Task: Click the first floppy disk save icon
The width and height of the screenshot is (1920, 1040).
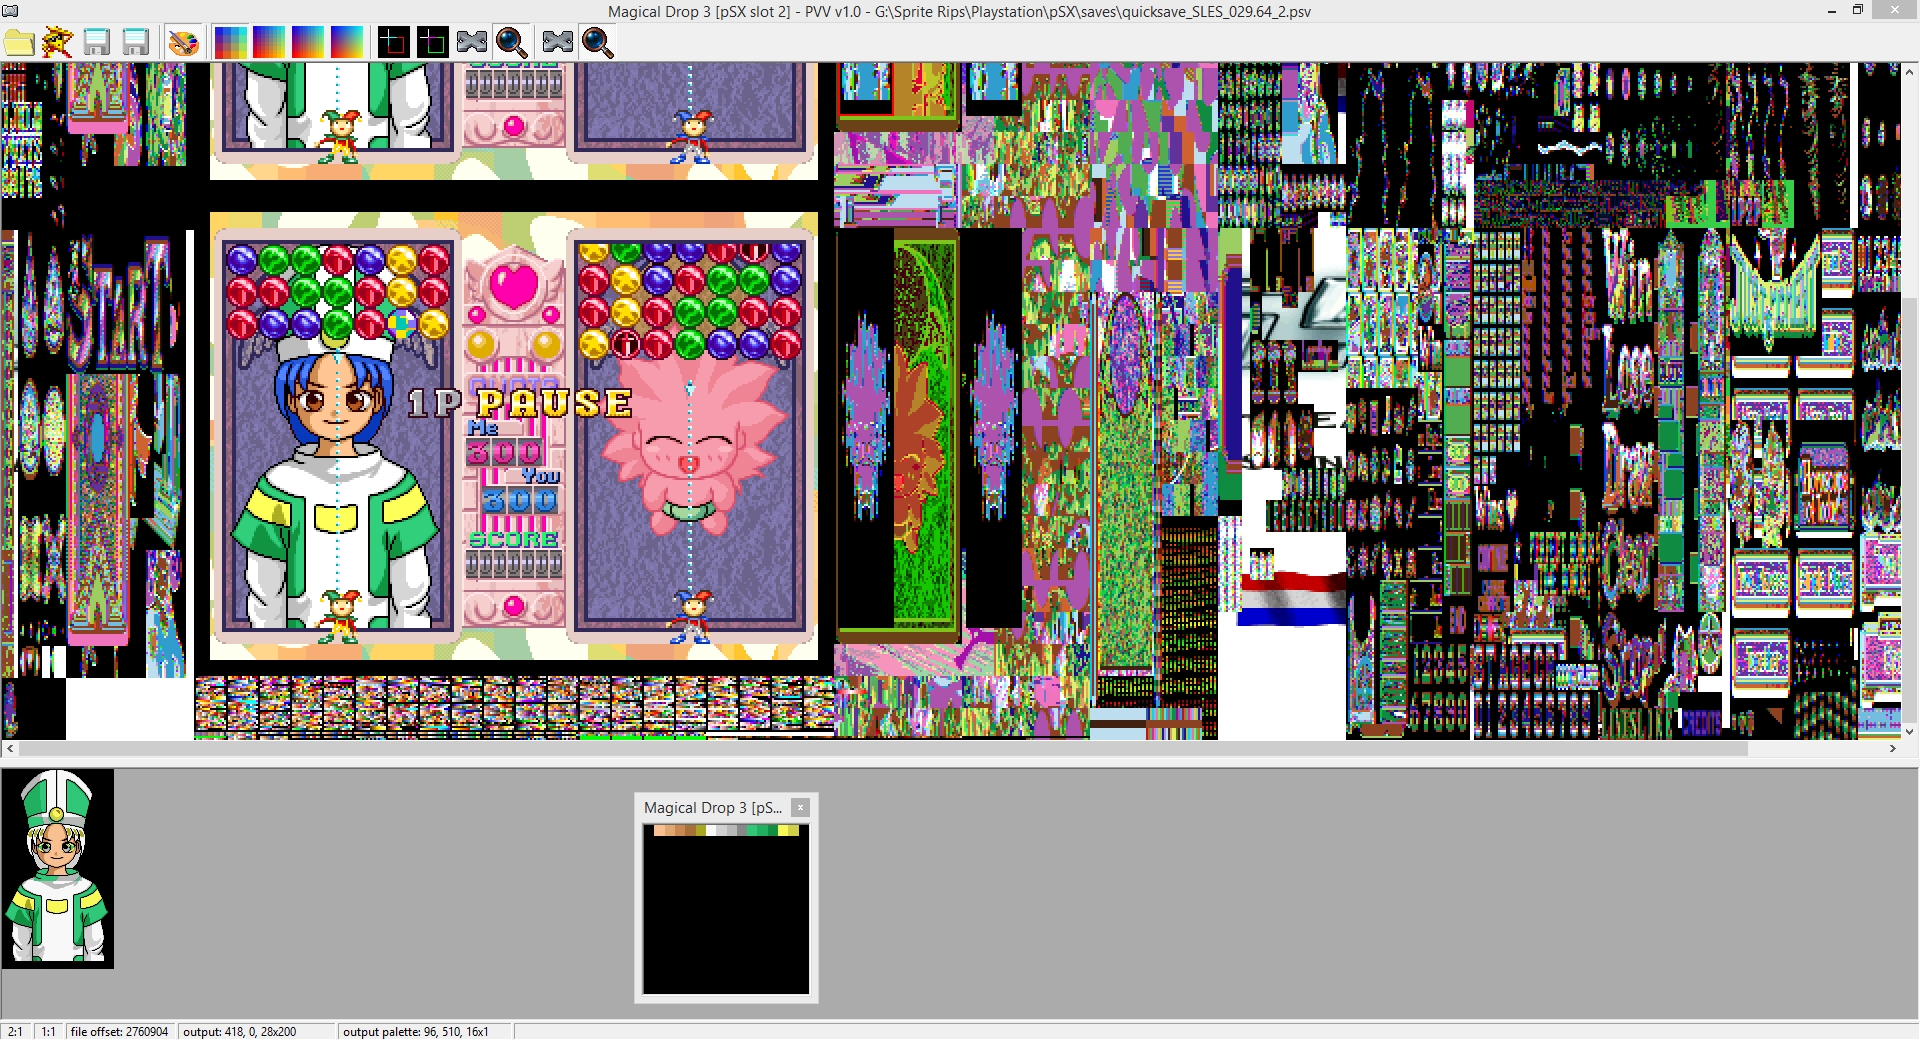Action: pos(97,43)
